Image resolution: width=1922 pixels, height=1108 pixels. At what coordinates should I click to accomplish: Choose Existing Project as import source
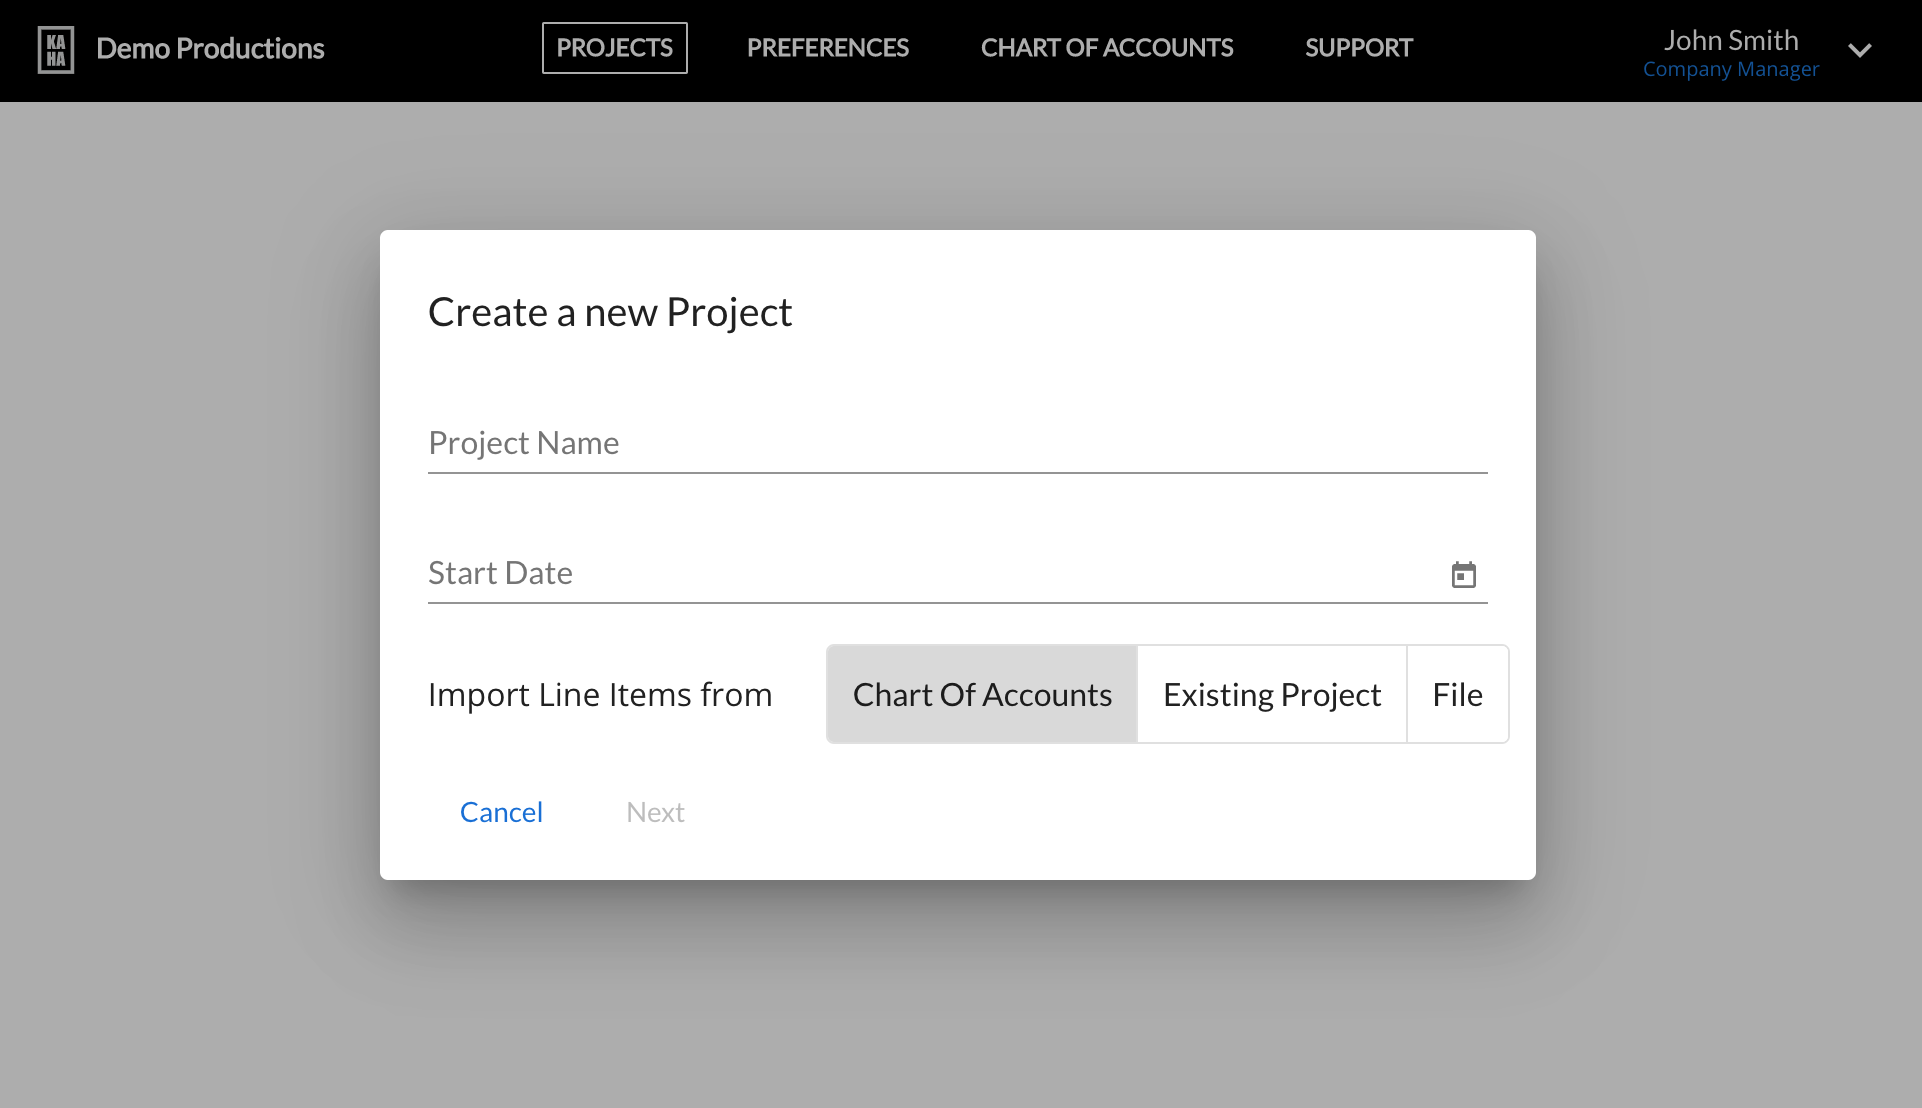coord(1271,694)
